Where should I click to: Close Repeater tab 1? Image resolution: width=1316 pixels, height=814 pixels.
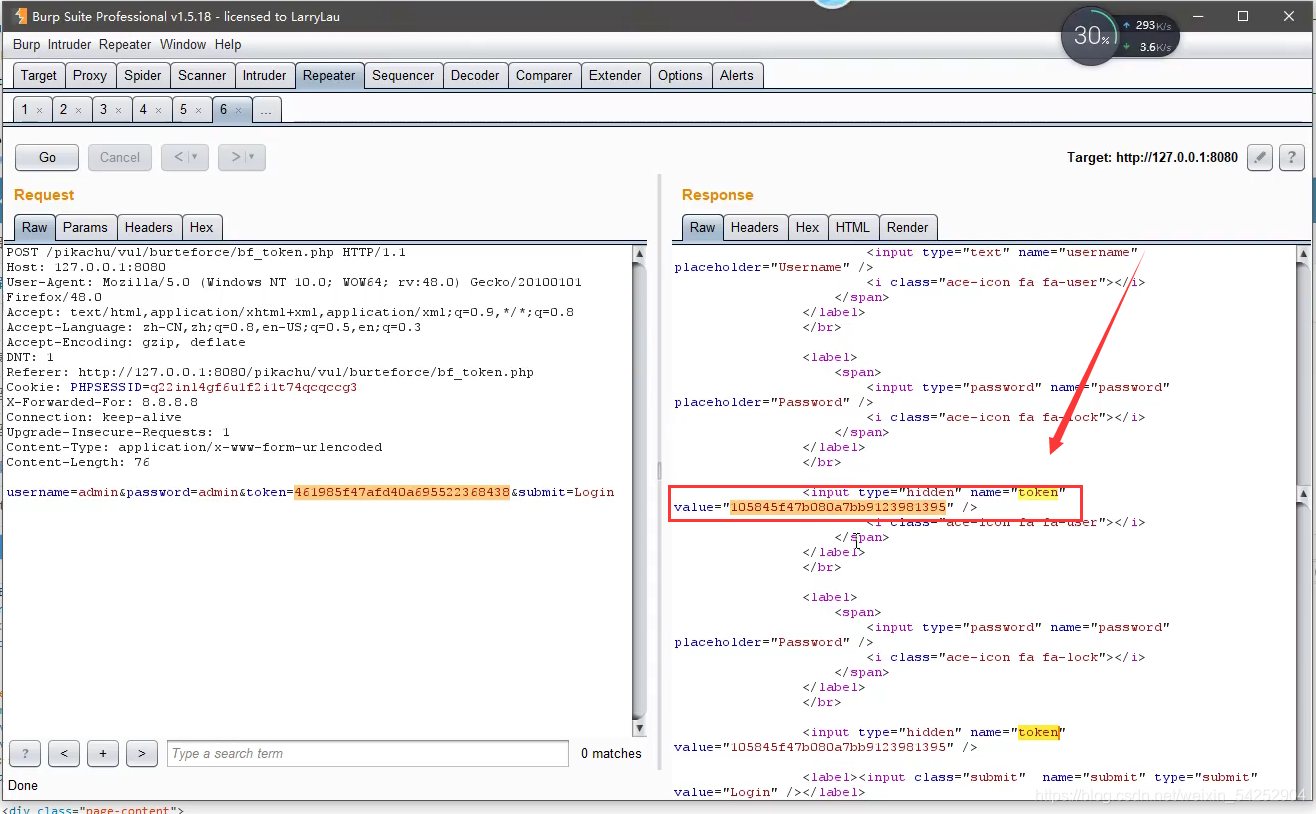pyautogui.click(x=39, y=110)
